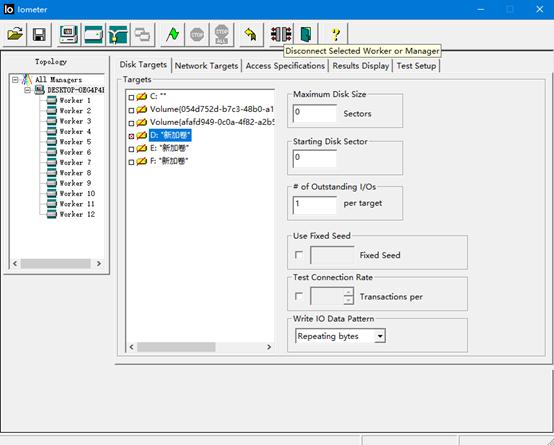The height and width of the screenshot is (445, 554).
Task: Open the Results Display tab
Action: (361, 66)
